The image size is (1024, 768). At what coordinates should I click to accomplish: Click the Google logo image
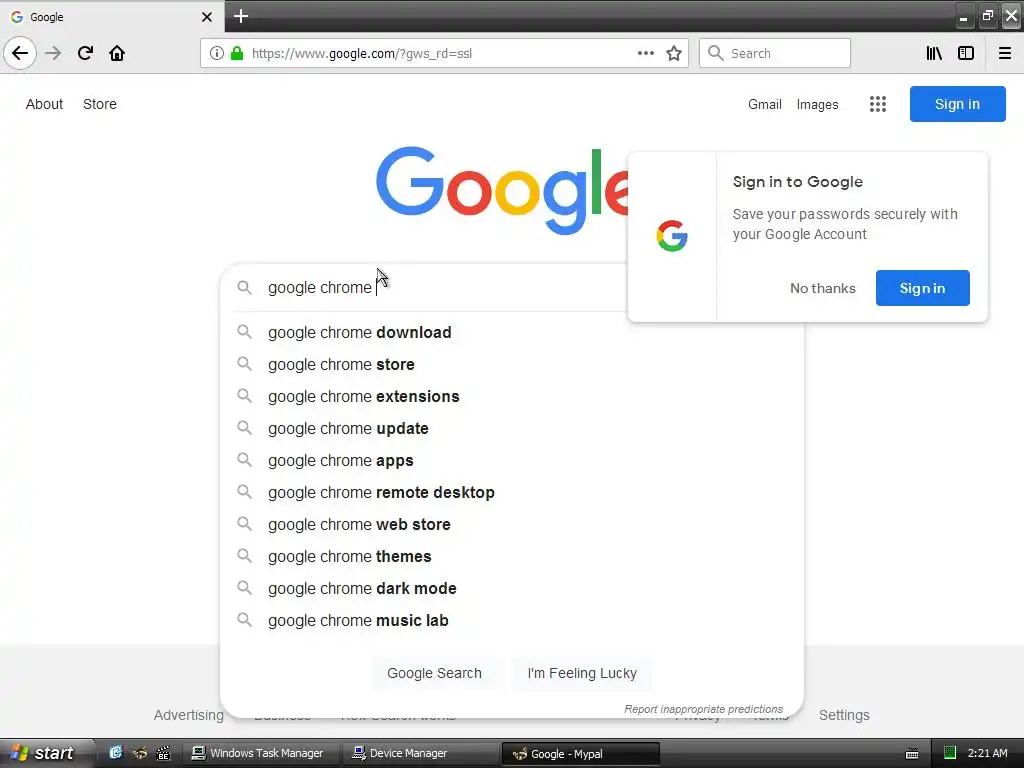tap(503, 190)
